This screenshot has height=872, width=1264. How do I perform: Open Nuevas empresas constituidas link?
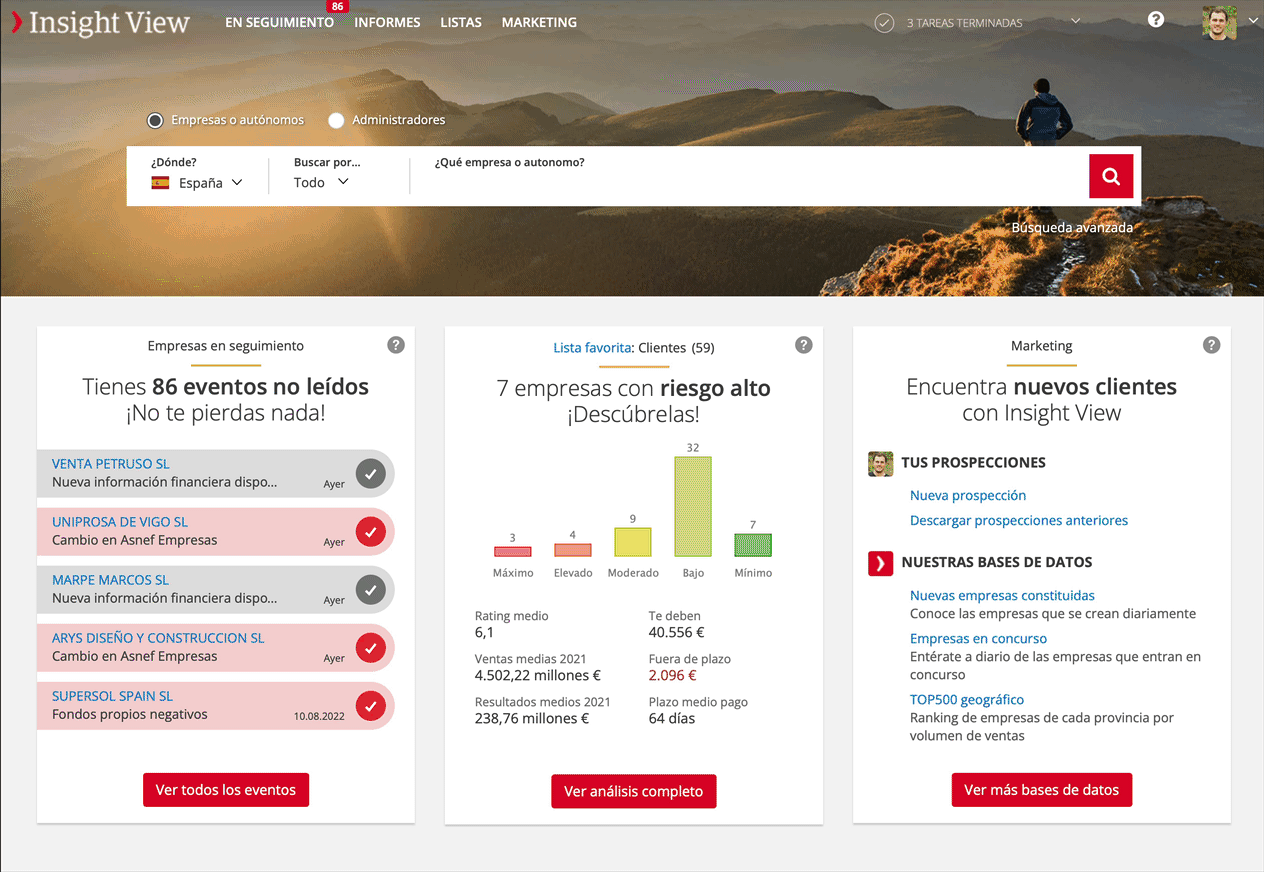click(1002, 595)
